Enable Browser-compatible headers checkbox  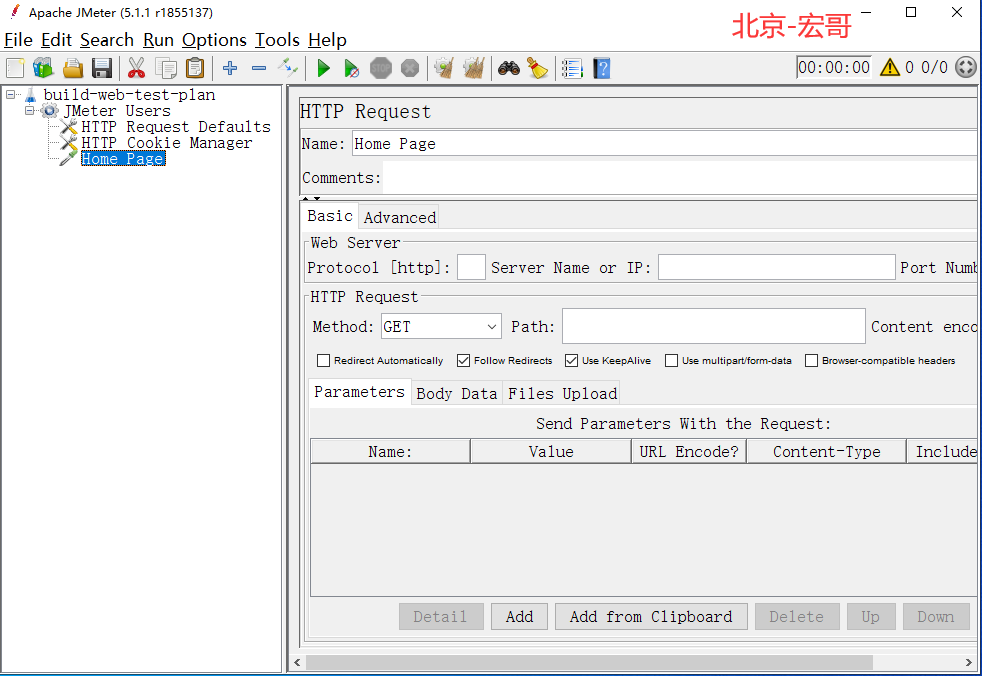(811, 360)
